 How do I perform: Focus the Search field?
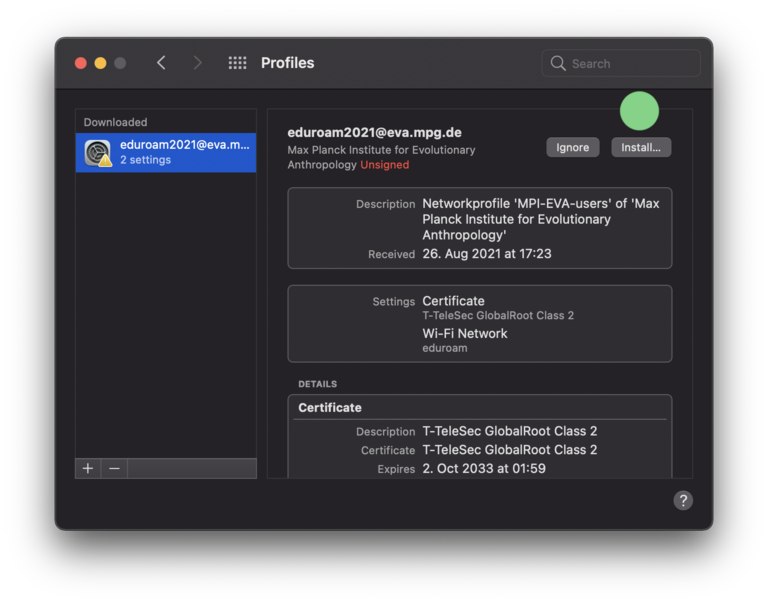click(621, 63)
